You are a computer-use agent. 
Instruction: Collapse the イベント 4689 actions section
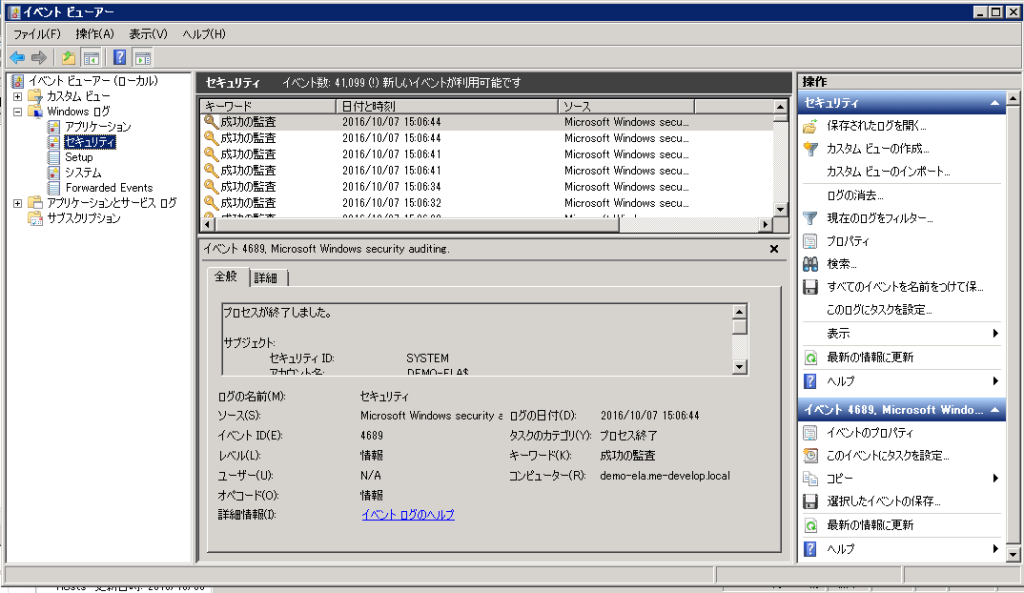(995, 410)
